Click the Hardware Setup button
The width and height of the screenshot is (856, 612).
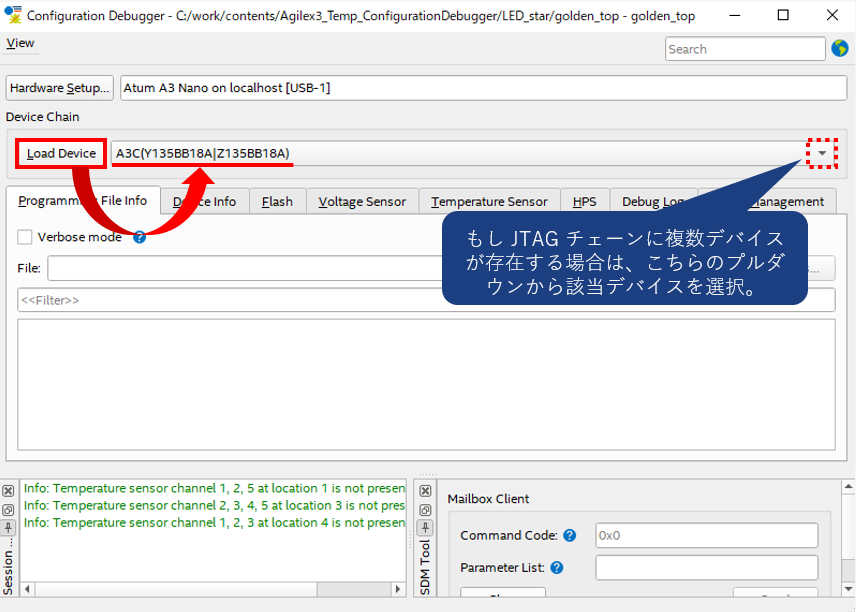coord(59,88)
